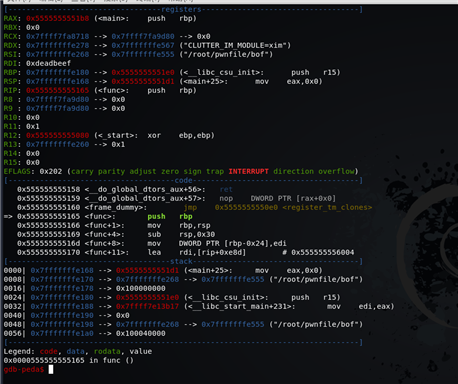This screenshot has height=384, width=458.
Task: Select stack entry 0056 value 0x100040000
Action: coord(141,333)
